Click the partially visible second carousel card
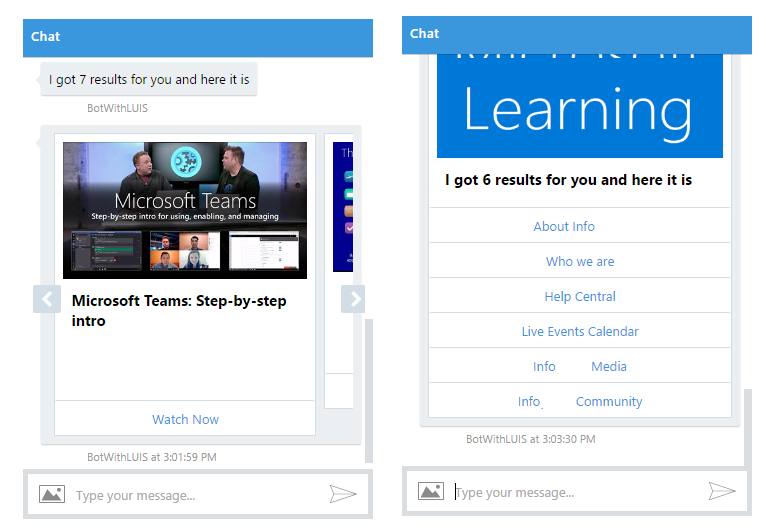The image size is (767, 532). click(339, 270)
